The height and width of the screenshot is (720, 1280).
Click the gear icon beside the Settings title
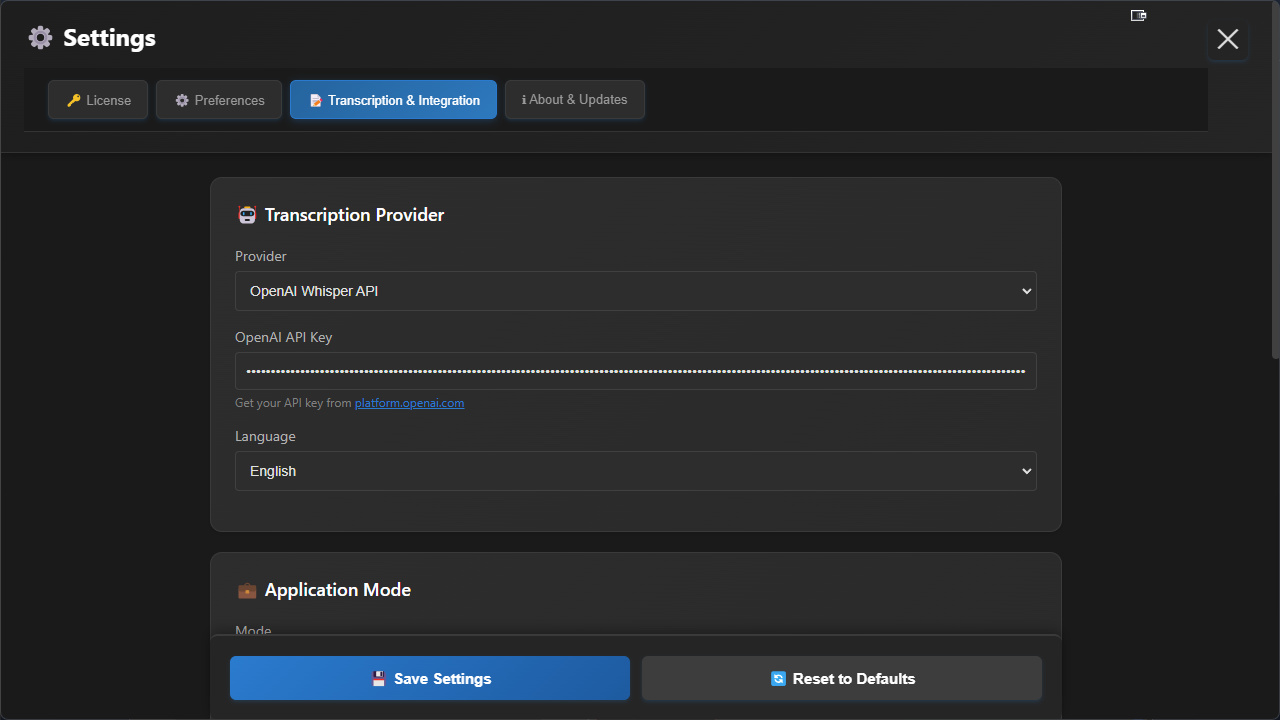click(40, 38)
